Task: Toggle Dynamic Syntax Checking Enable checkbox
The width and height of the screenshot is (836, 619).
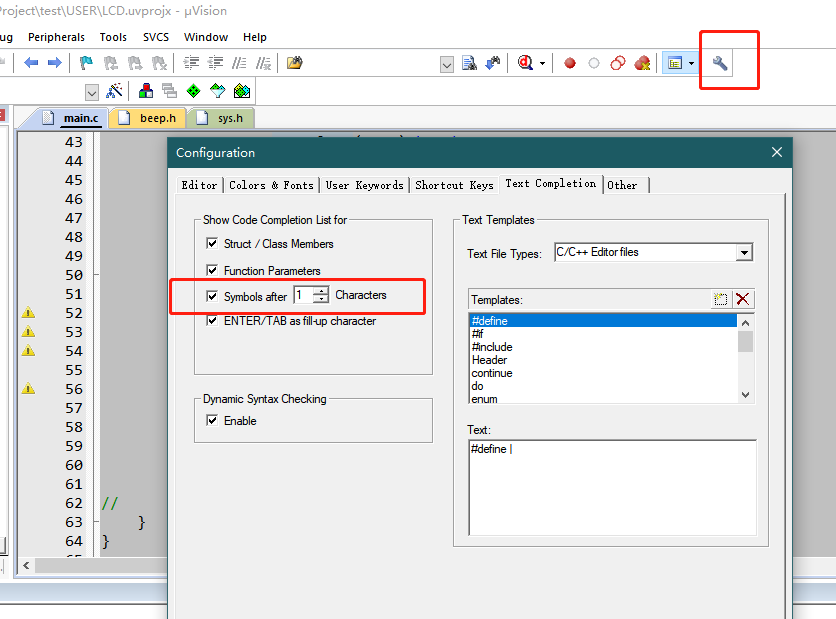Action: [x=212, y=420]
